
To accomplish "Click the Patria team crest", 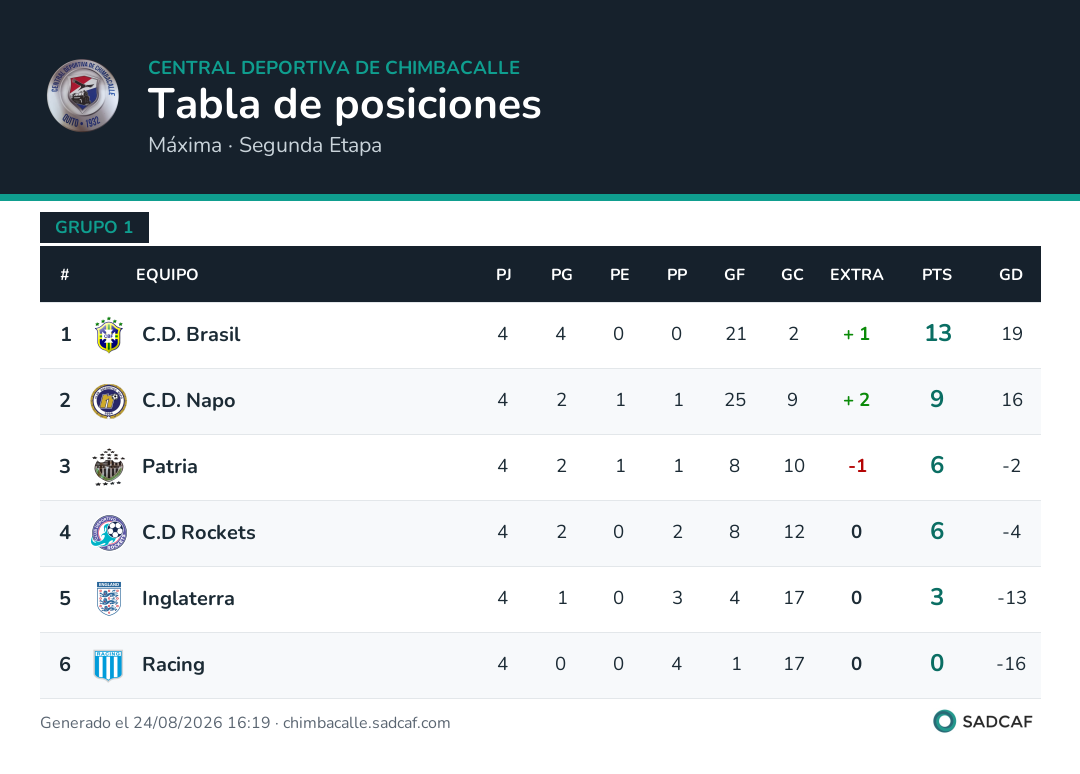I will click(x=109, y=467).
